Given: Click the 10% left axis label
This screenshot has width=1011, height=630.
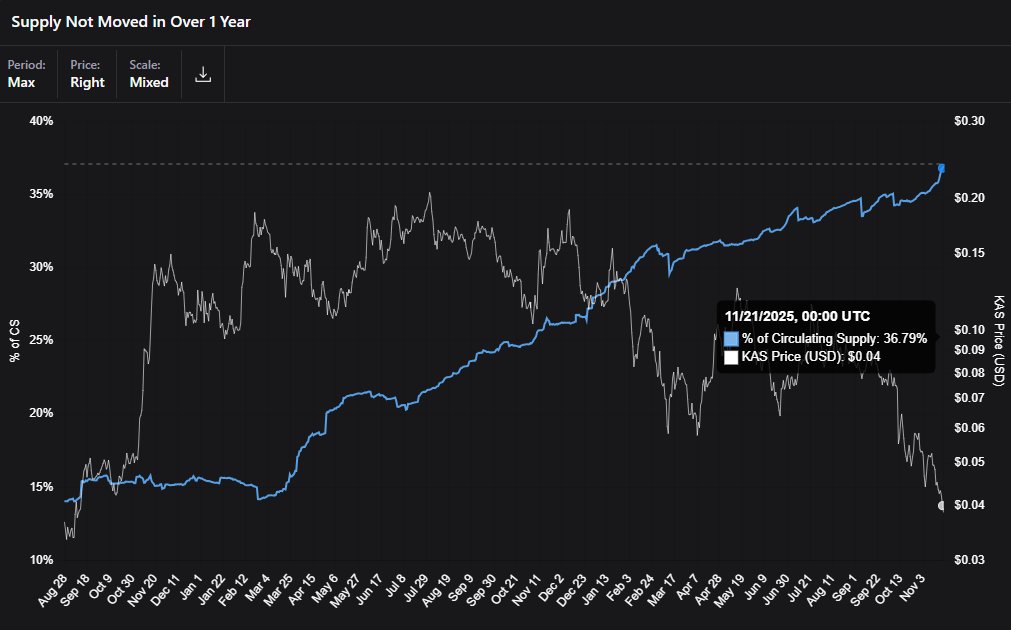Looking at the screenshot, I should (x=41, y=559).
